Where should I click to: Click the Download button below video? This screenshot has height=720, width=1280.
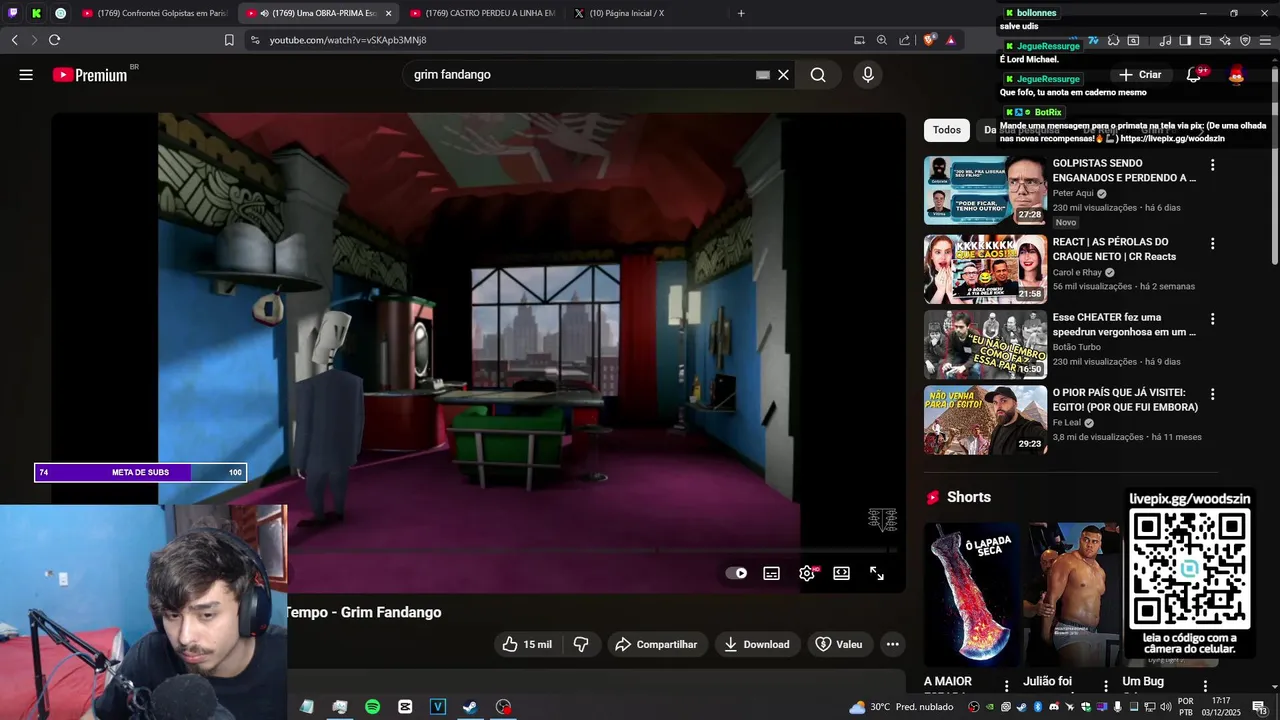click(x=757, y=644)
